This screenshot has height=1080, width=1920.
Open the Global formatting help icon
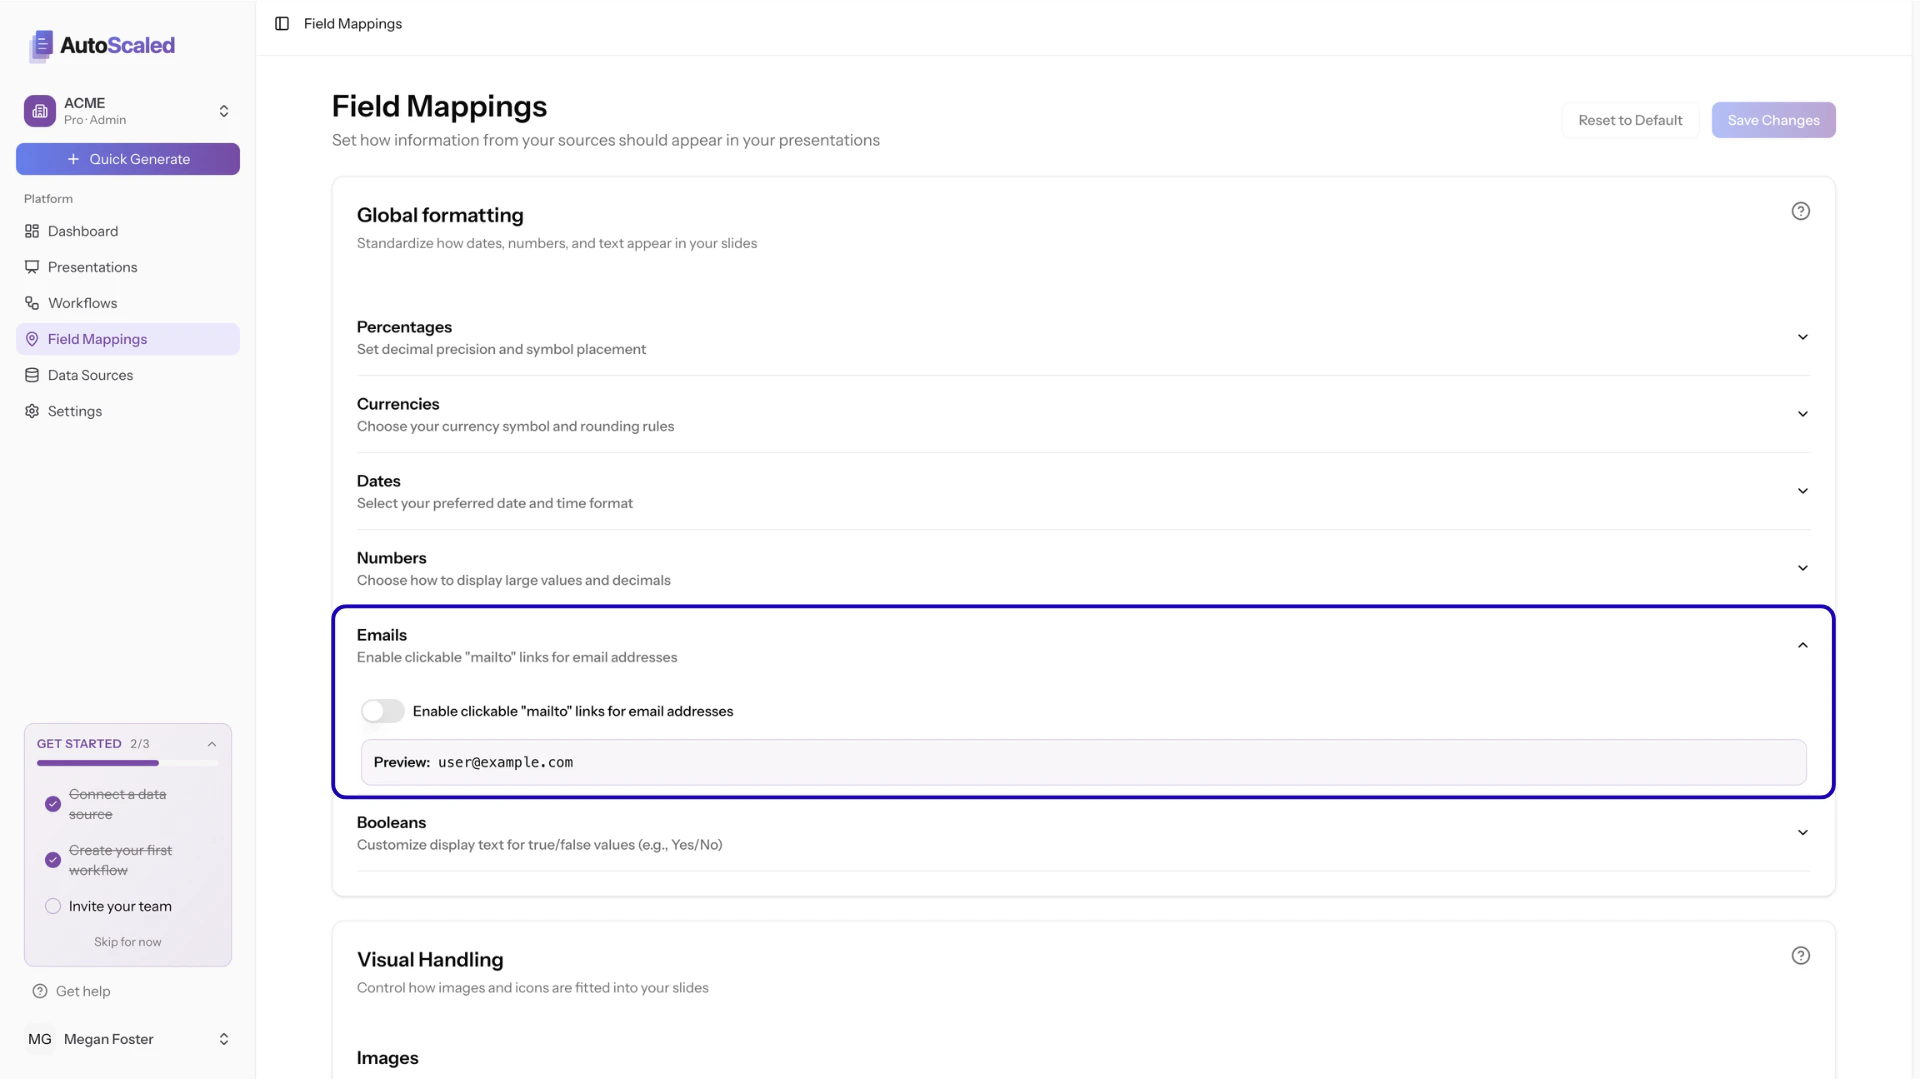click(1801, 211)
